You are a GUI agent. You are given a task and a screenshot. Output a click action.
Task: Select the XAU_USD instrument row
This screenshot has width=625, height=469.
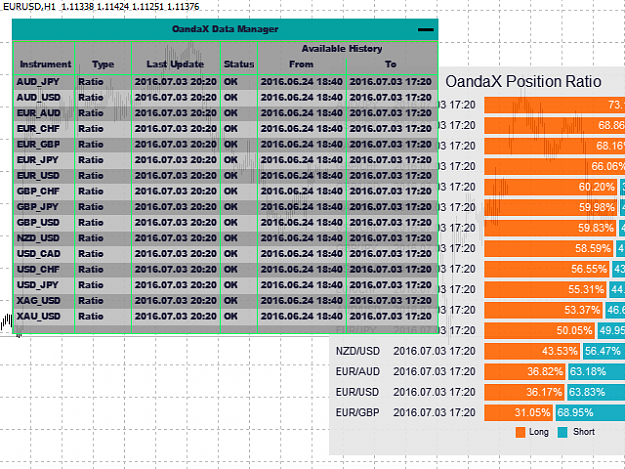click(225, 316)
